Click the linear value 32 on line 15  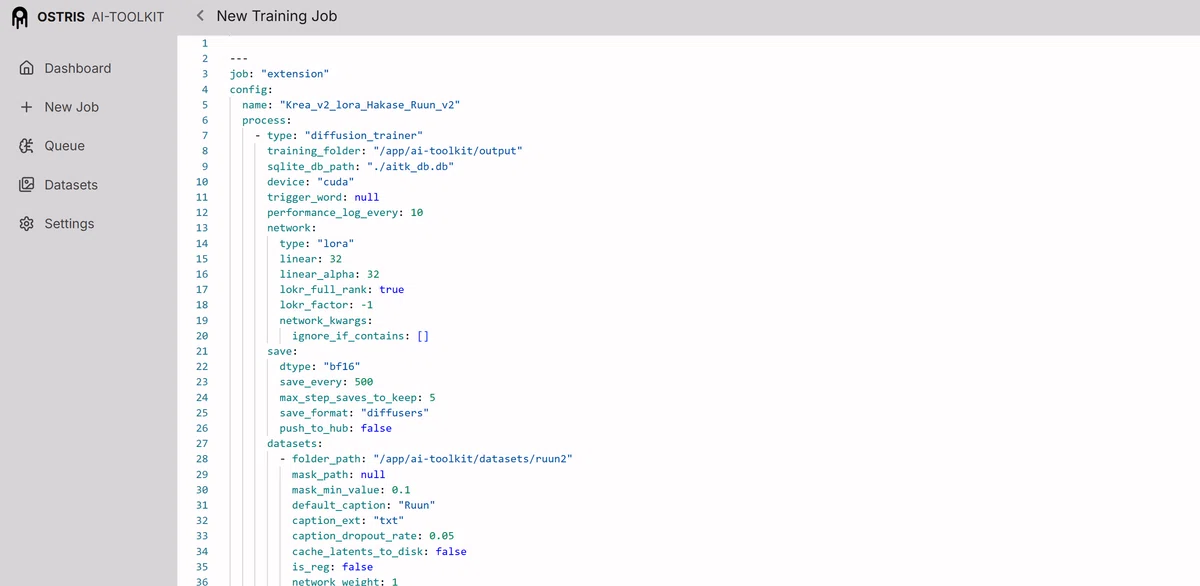click(336, 258)
